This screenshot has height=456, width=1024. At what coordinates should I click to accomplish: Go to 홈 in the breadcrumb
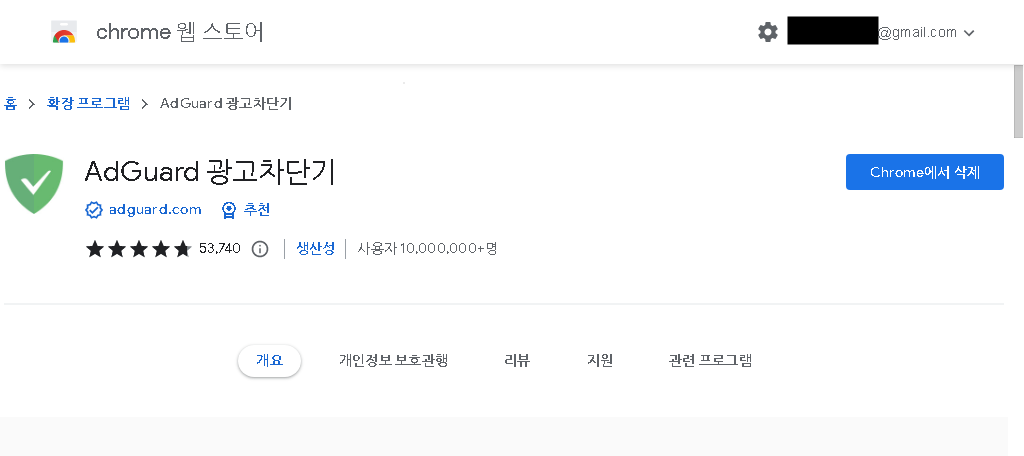coord(10,103)
